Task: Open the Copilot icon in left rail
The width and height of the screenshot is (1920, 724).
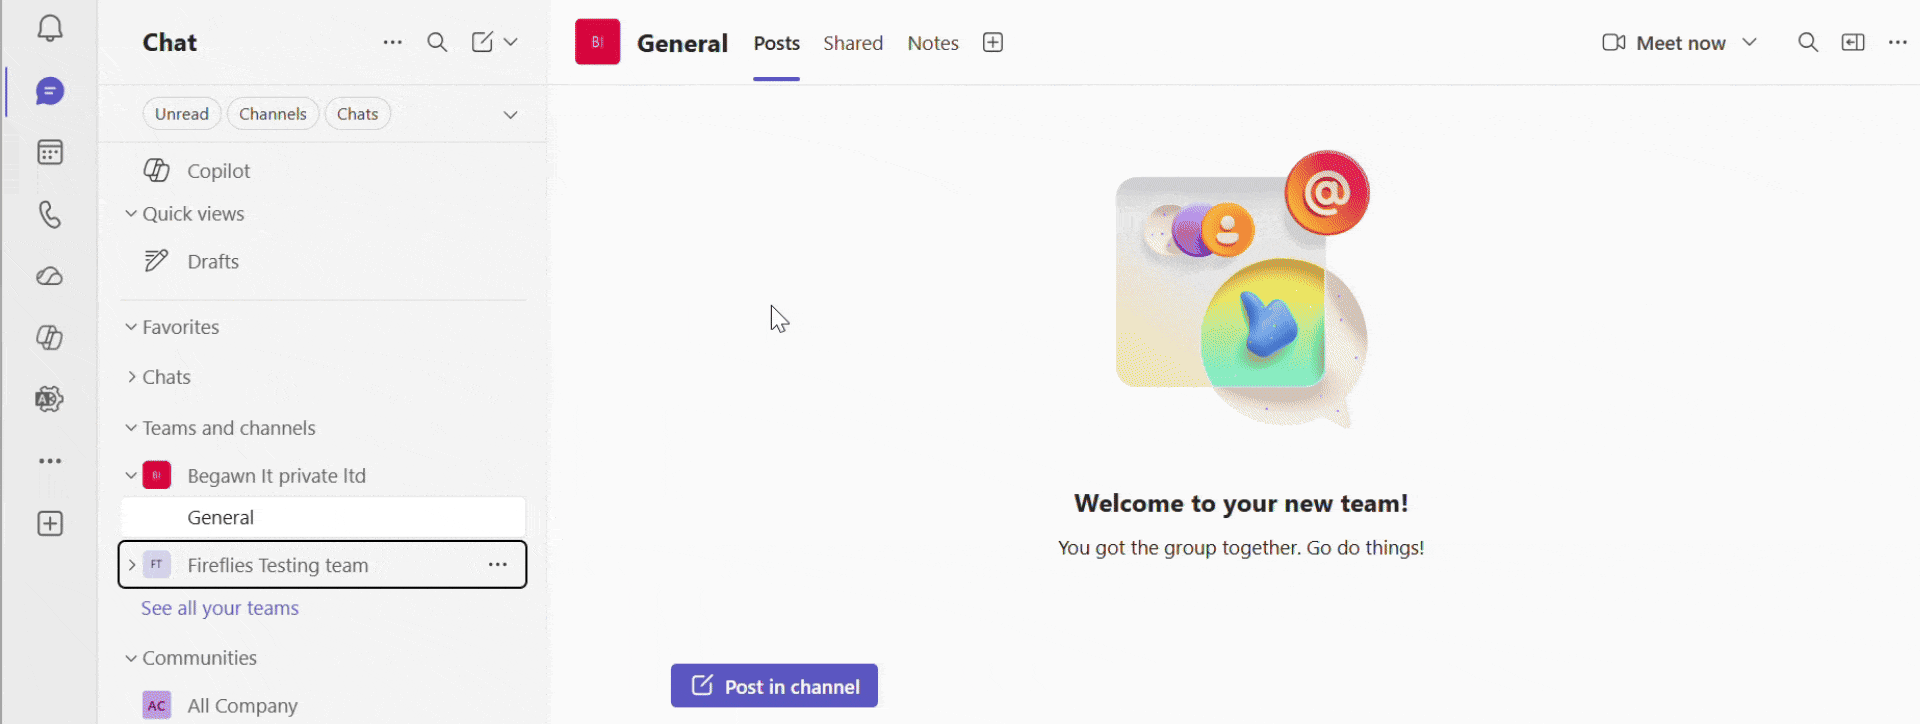Action: [50, 338]
